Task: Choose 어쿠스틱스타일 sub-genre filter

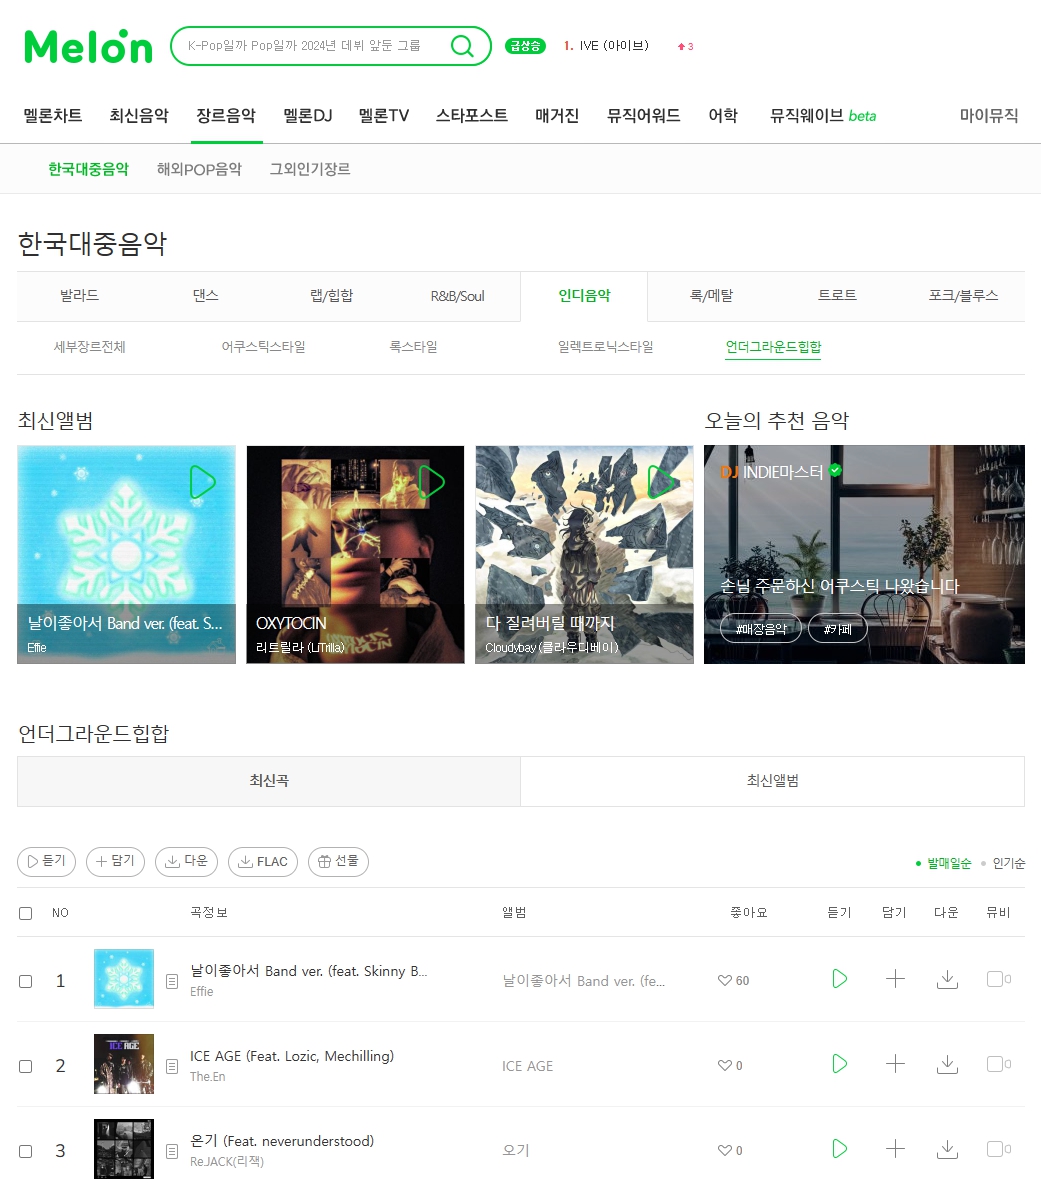Action: pyautogui.click(x=263, y=347)
